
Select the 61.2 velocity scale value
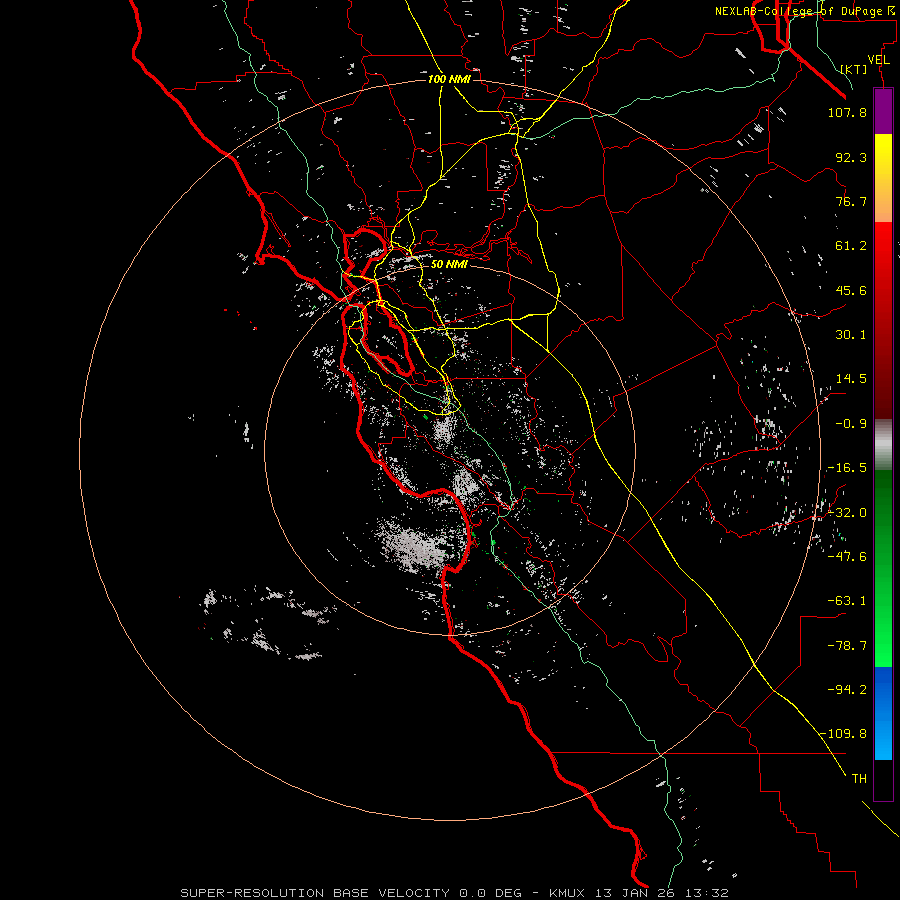(851, 246)
